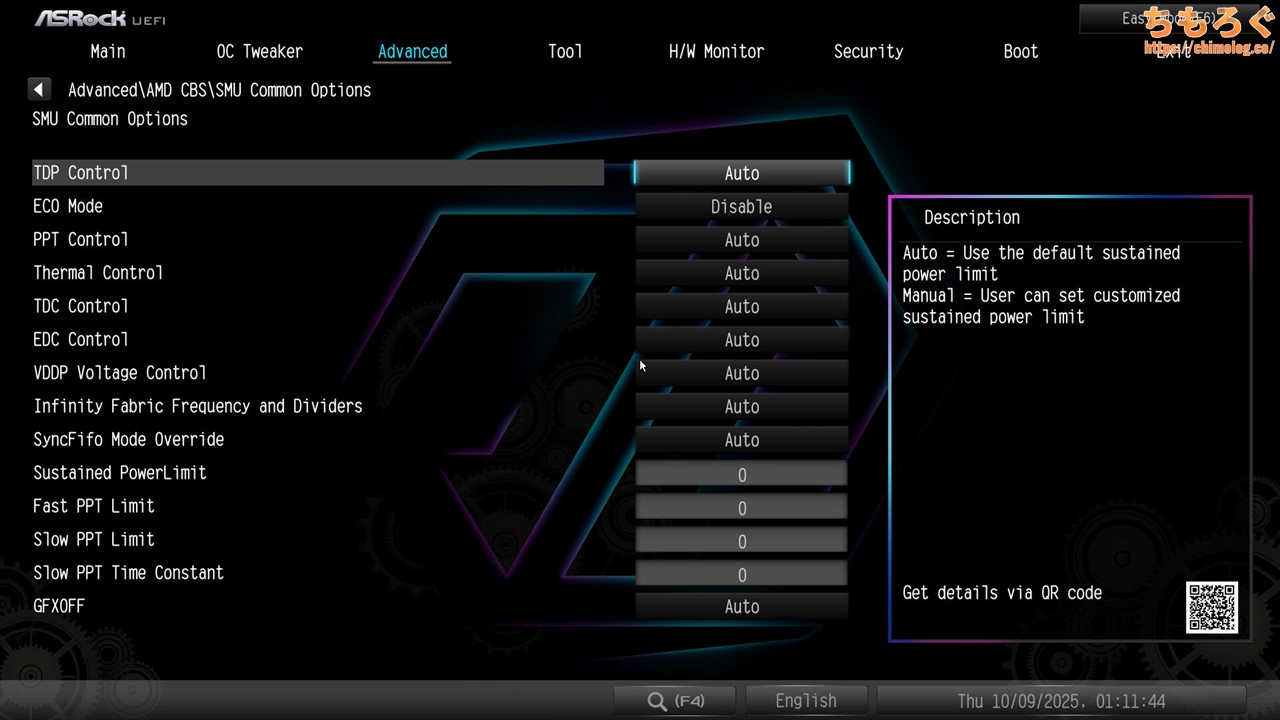Expand the Thermal Control Auto selector
The width and height of the screenshot is (1280, 720).
741,273
